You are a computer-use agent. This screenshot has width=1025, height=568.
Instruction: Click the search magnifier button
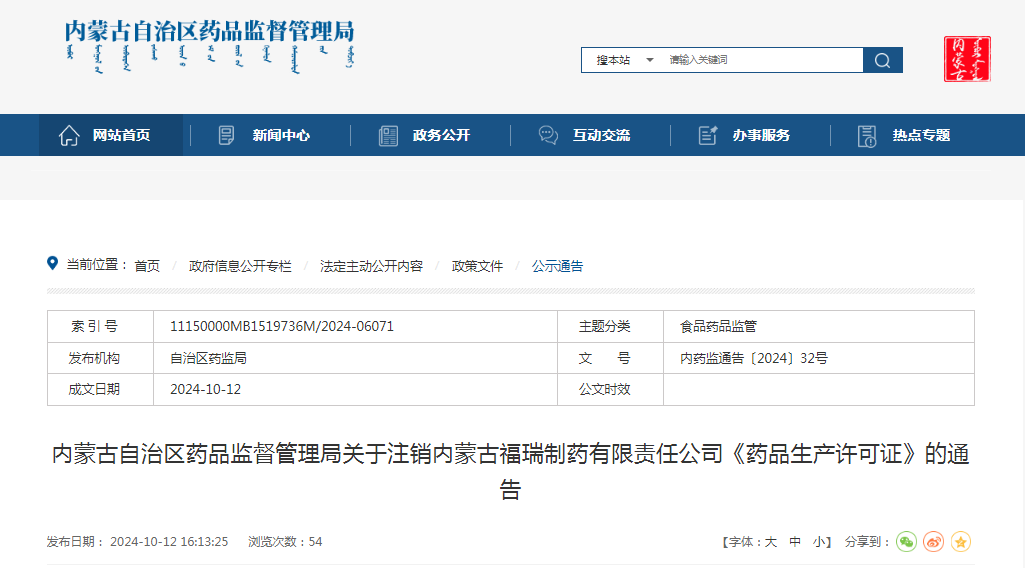882,60
